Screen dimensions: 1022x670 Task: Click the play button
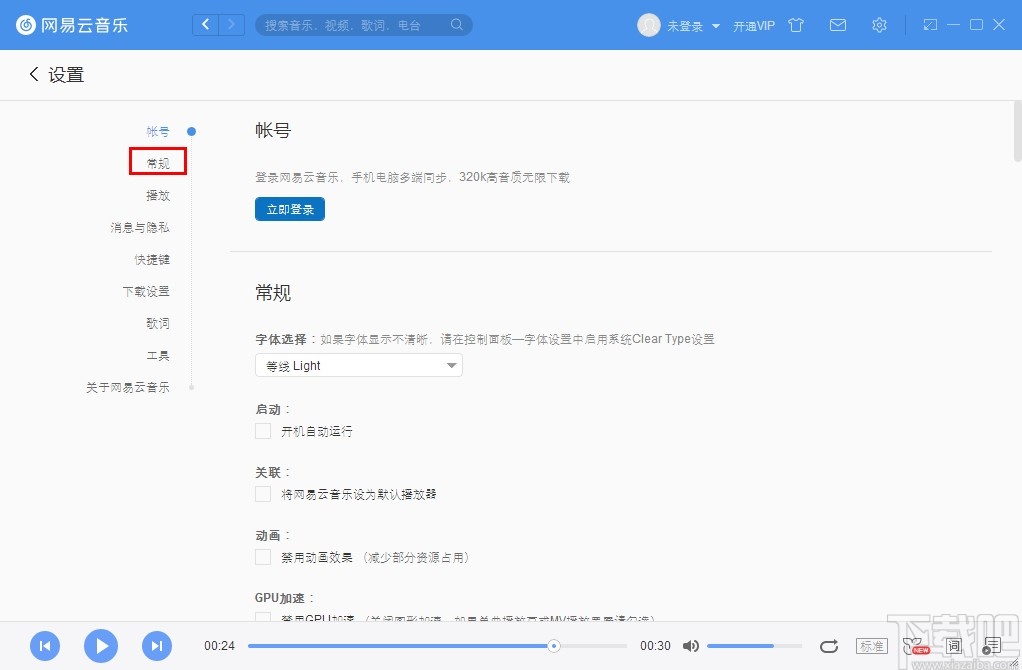click(101, 646)
